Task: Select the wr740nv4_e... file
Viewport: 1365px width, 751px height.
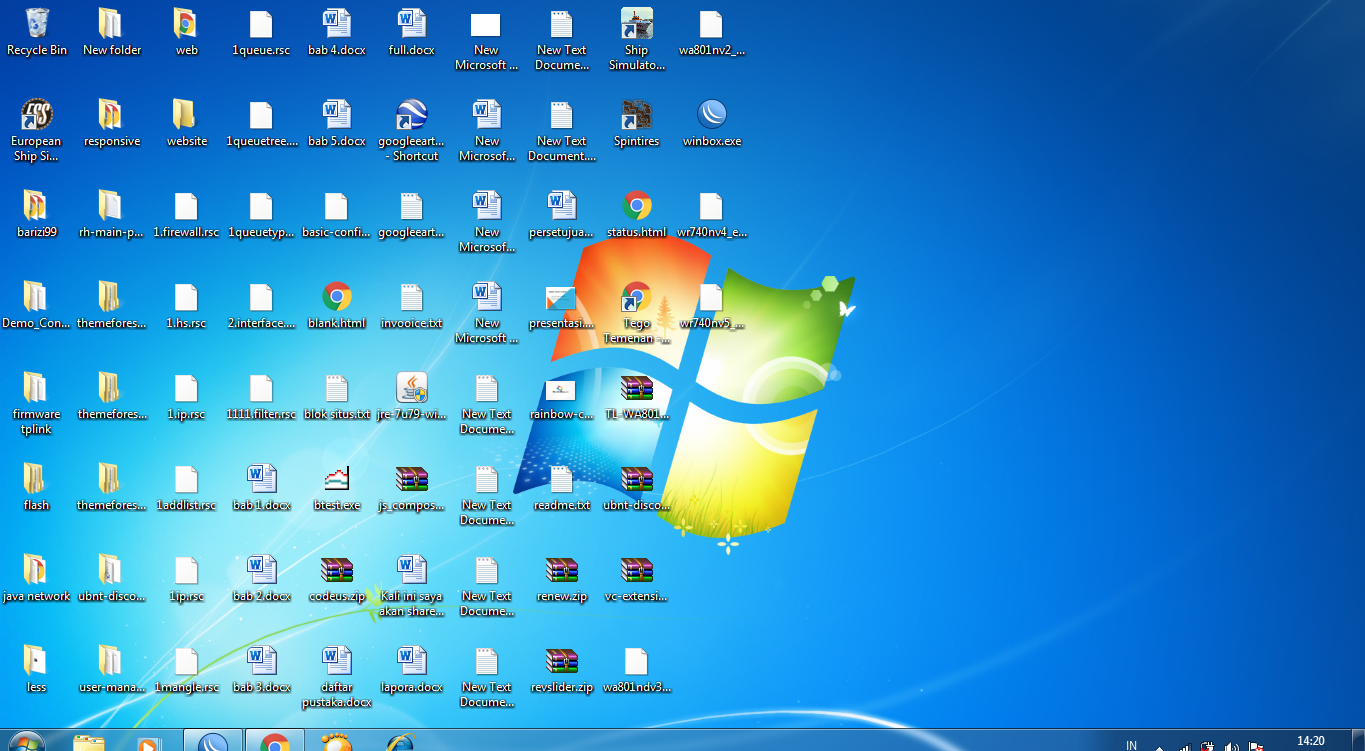Action: [x=712, y=206]
